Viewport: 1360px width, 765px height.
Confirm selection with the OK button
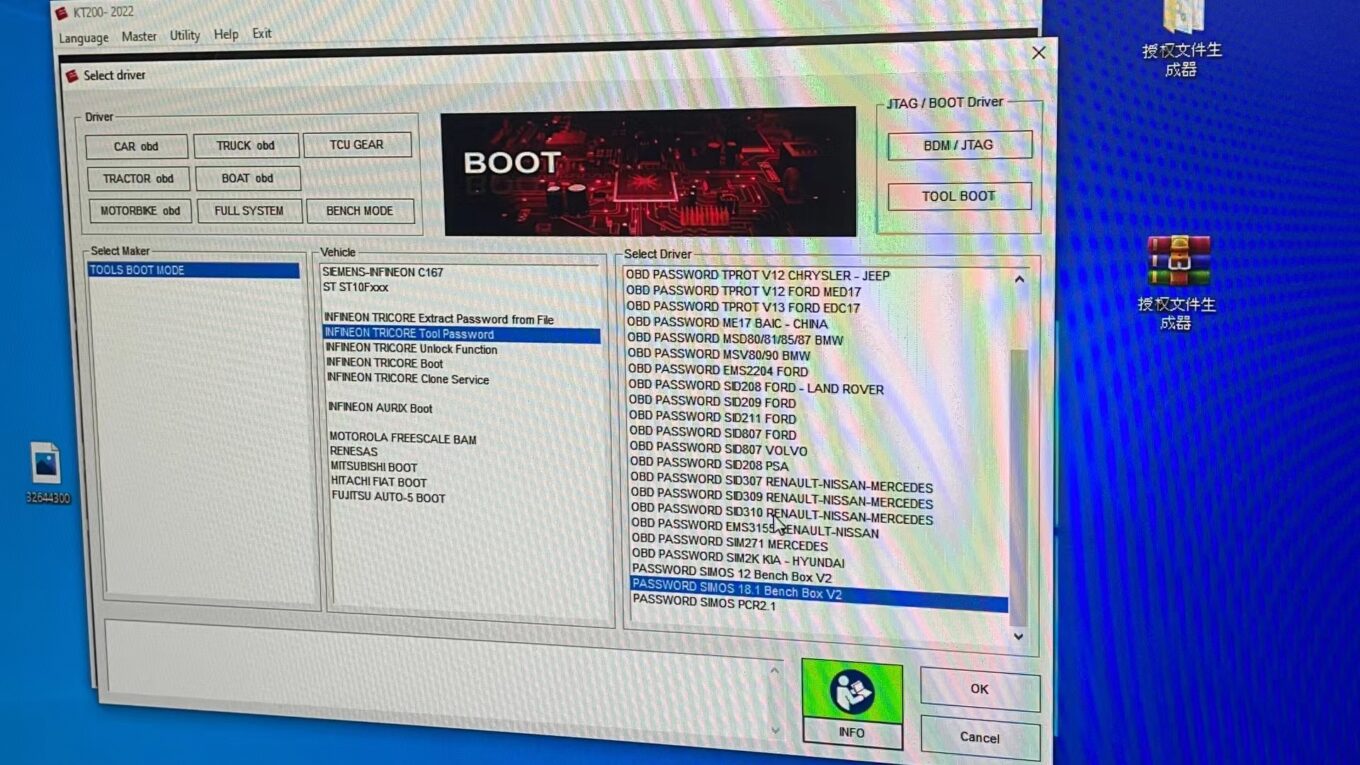pyautogui.click(x=978, y=688)
